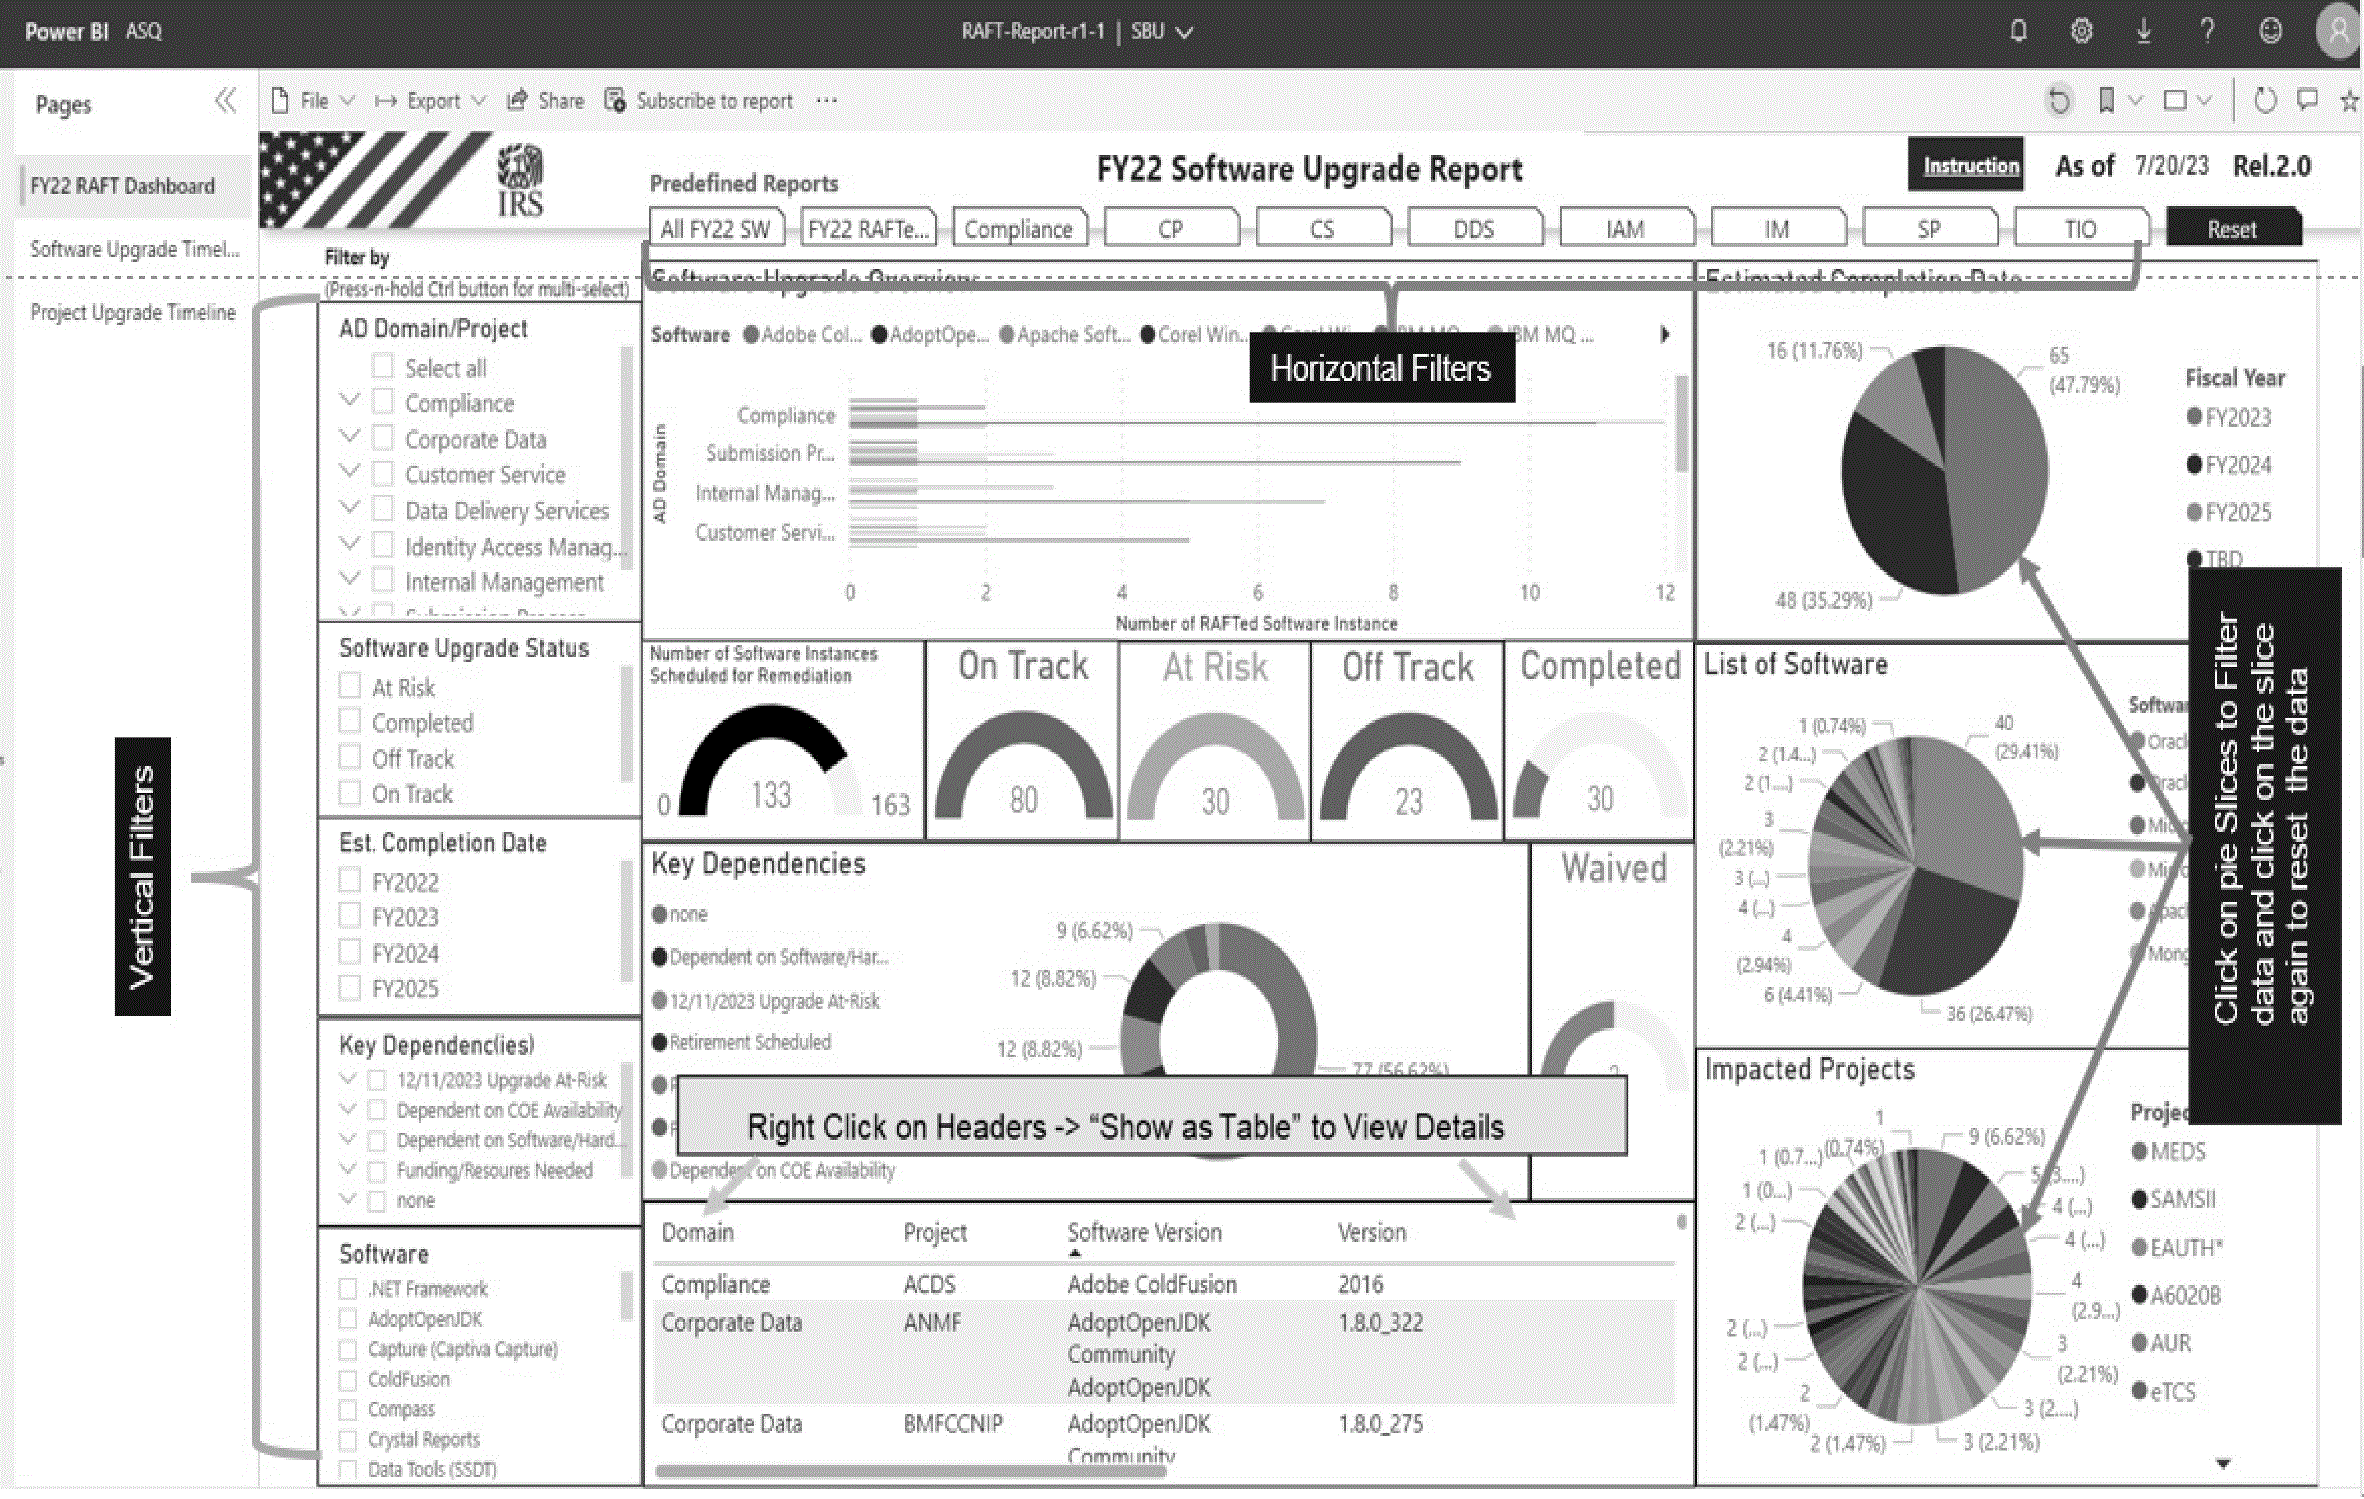Click the download arrow icon

pyautogui.click(x=2143, y=31)
